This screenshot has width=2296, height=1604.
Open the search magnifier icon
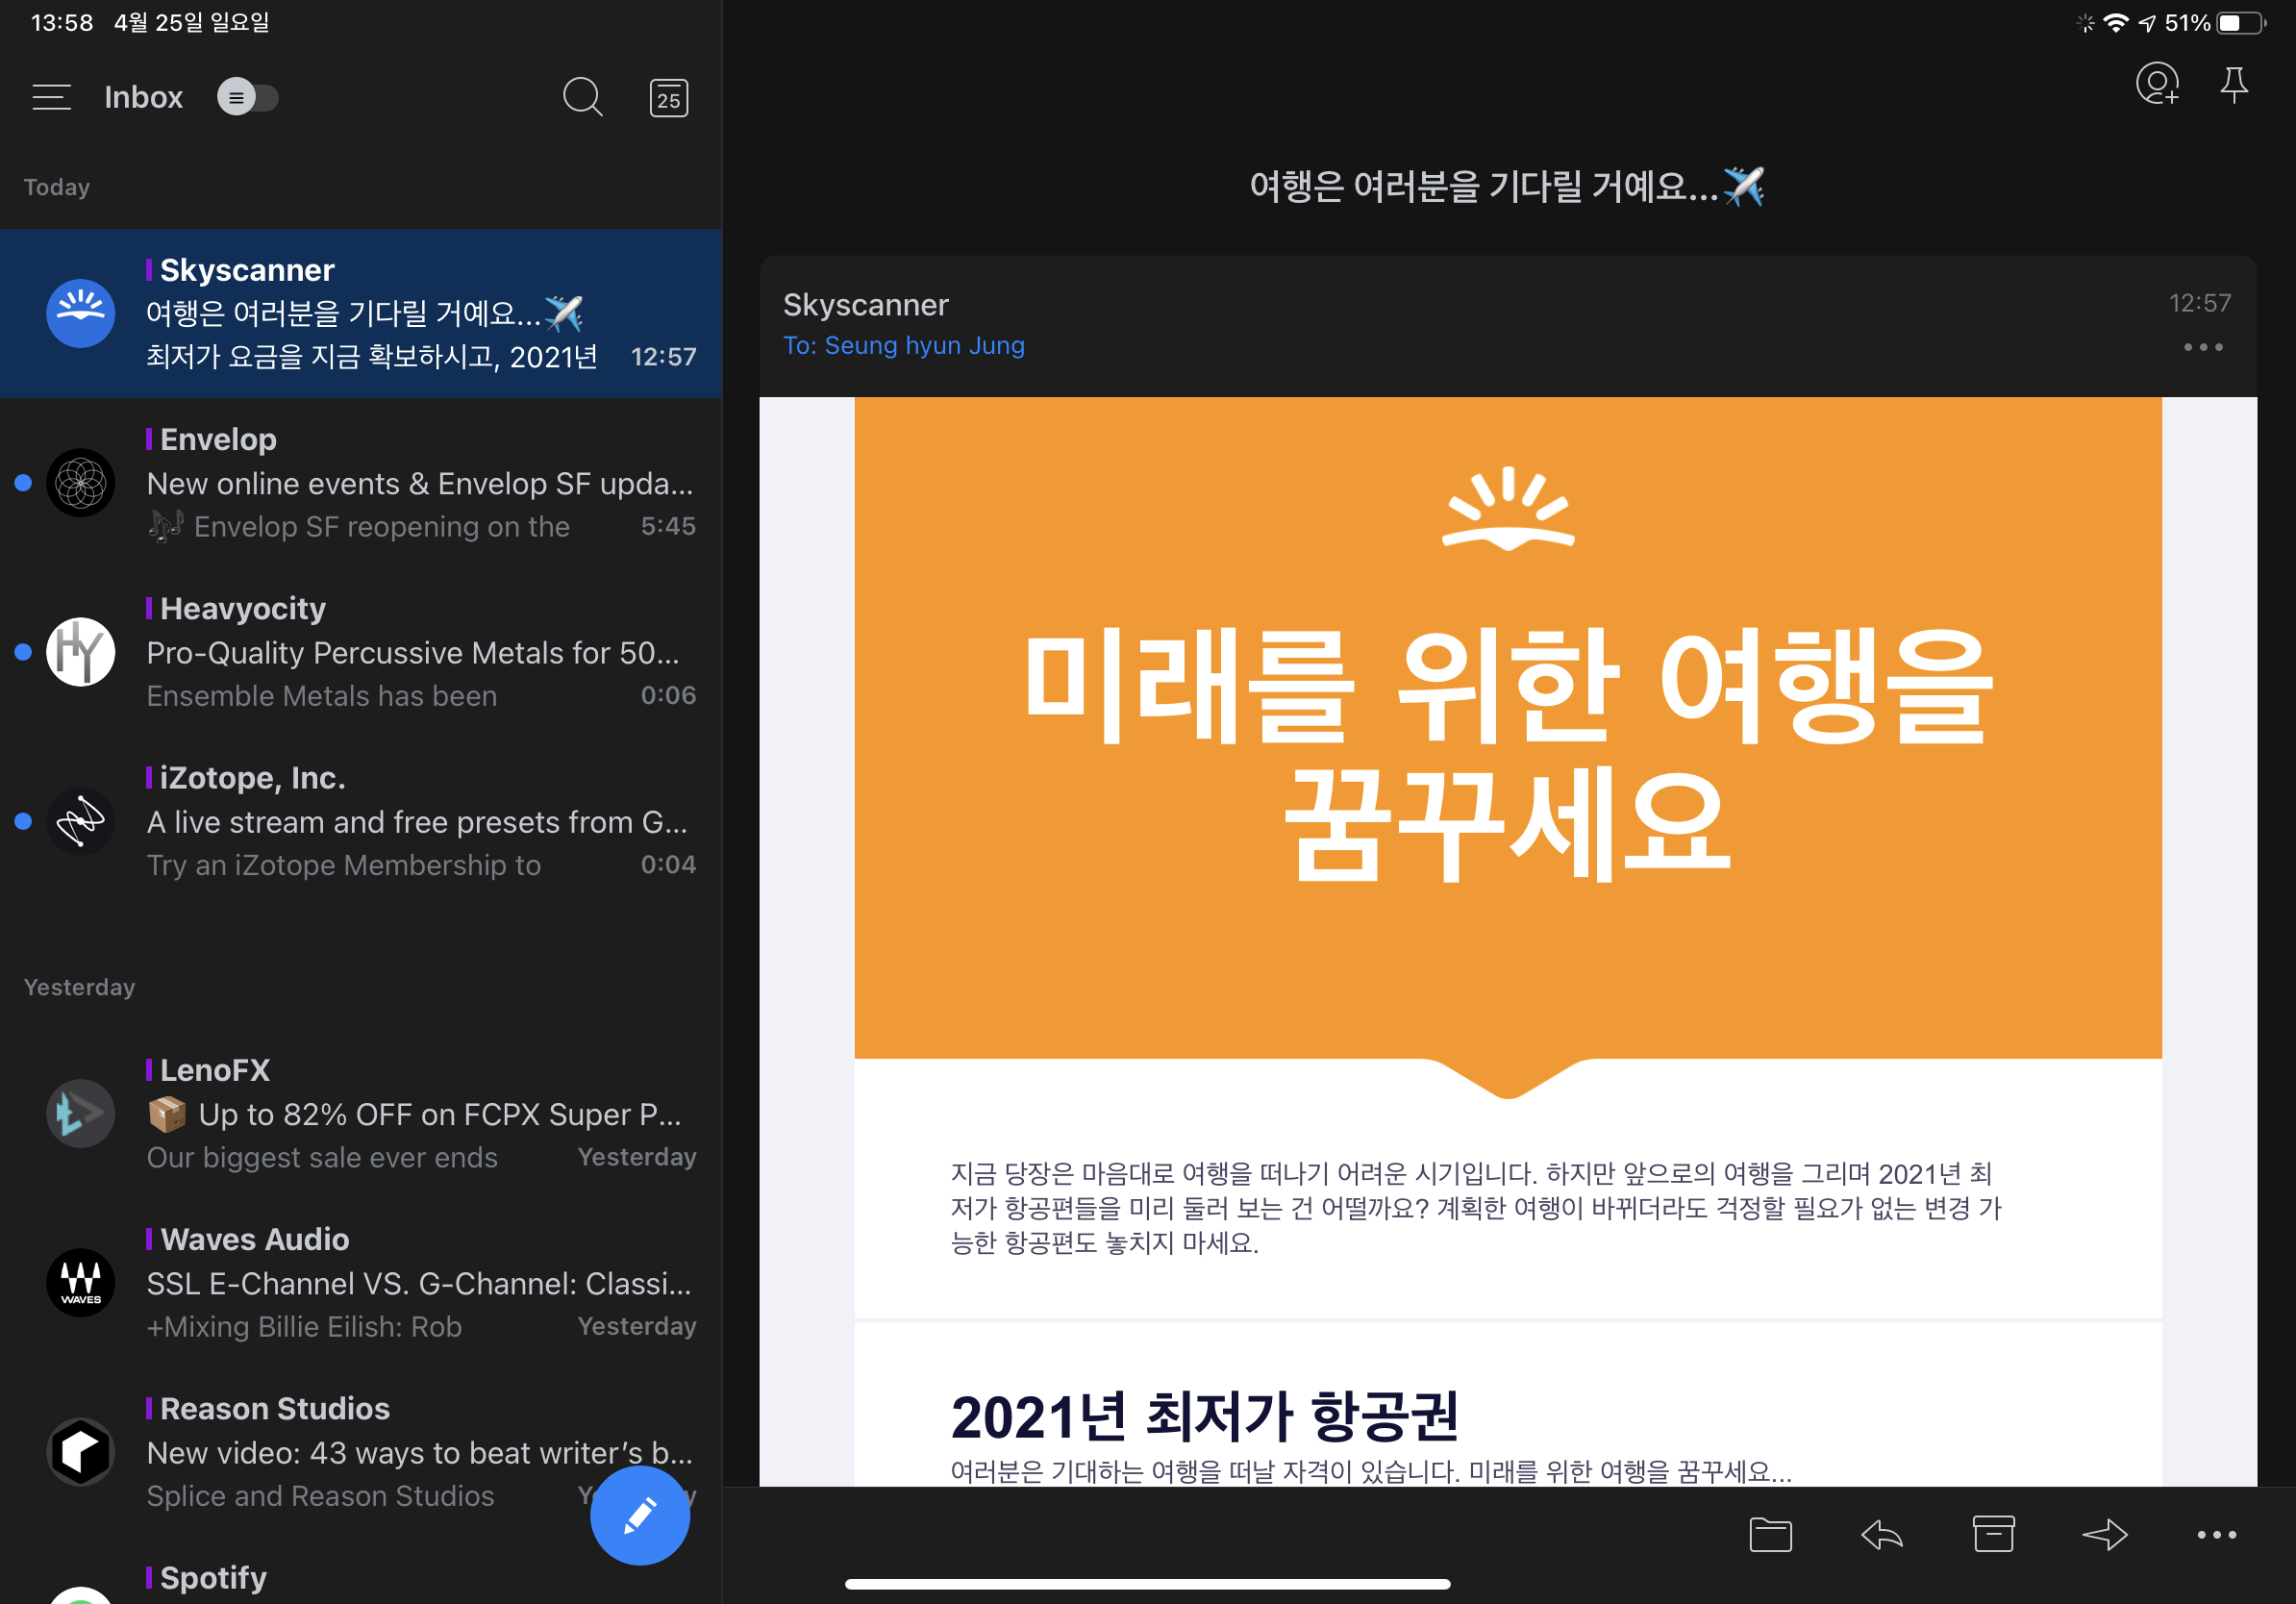[x=582, y=97]
